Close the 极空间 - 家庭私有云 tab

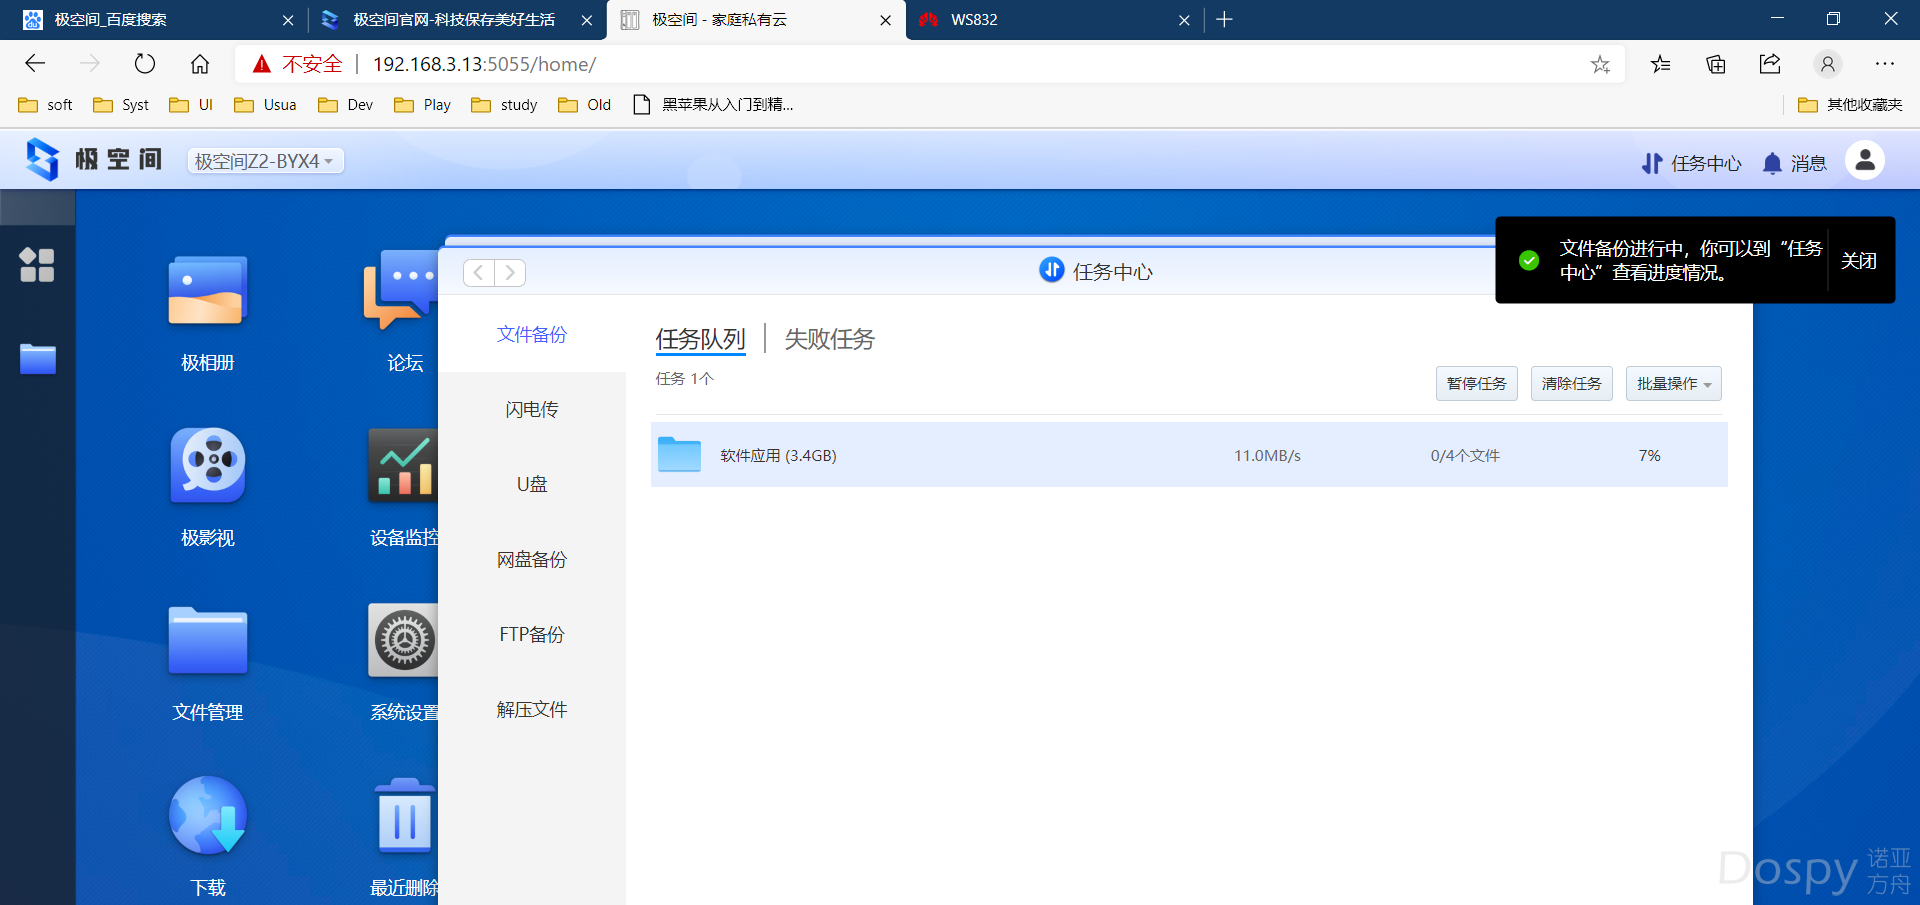coord(885,20)
